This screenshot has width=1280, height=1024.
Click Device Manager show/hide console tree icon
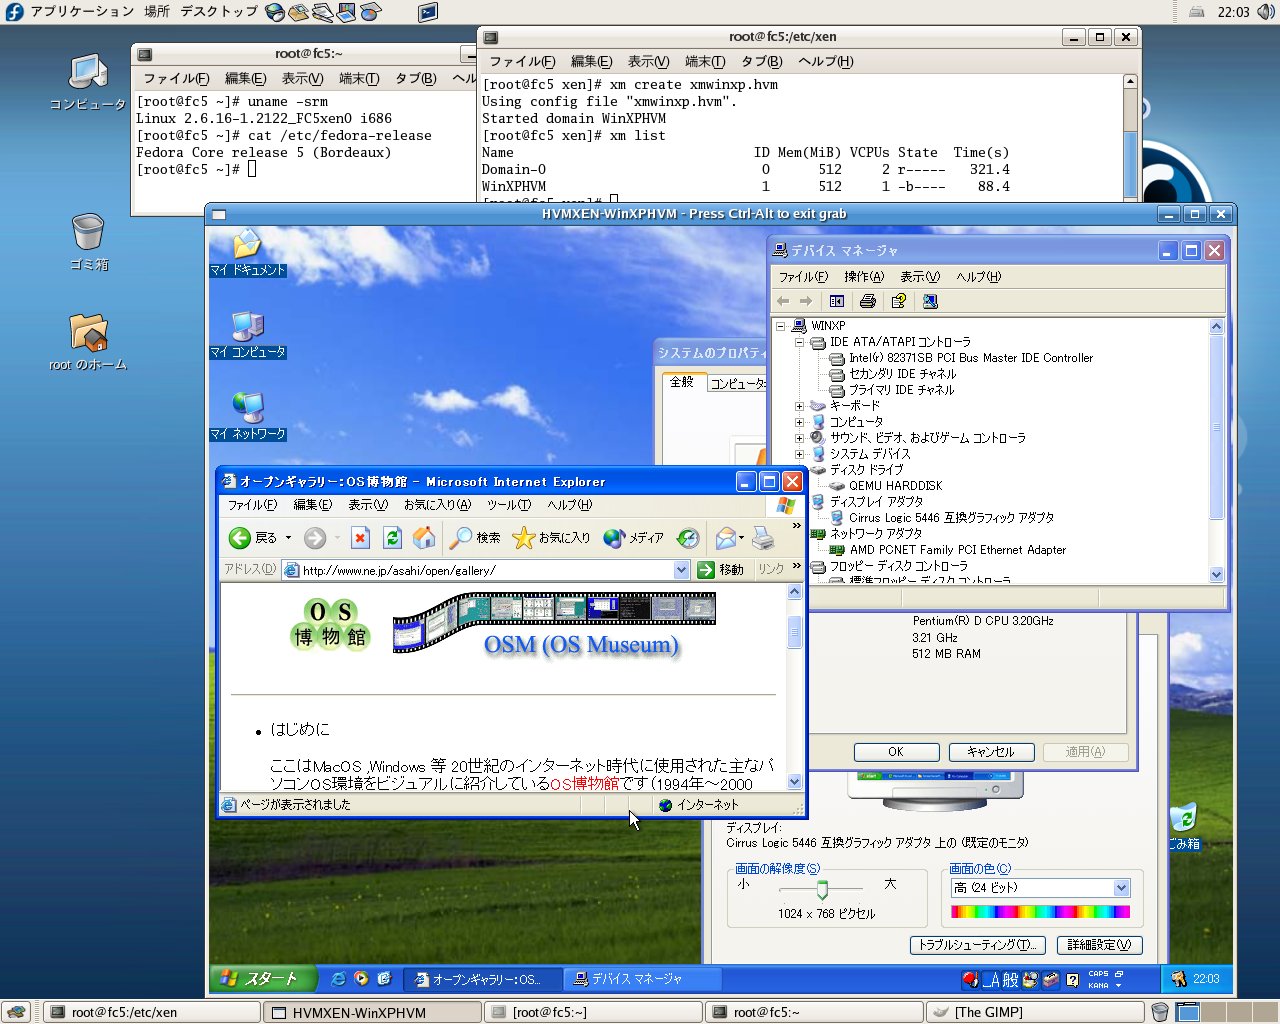837,301
